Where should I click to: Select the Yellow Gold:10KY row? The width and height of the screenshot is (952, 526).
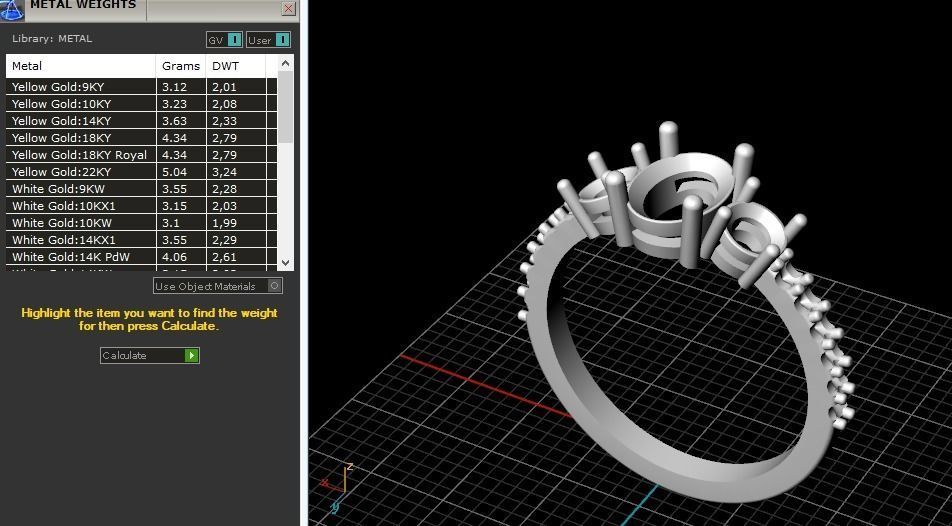(141, 104)
